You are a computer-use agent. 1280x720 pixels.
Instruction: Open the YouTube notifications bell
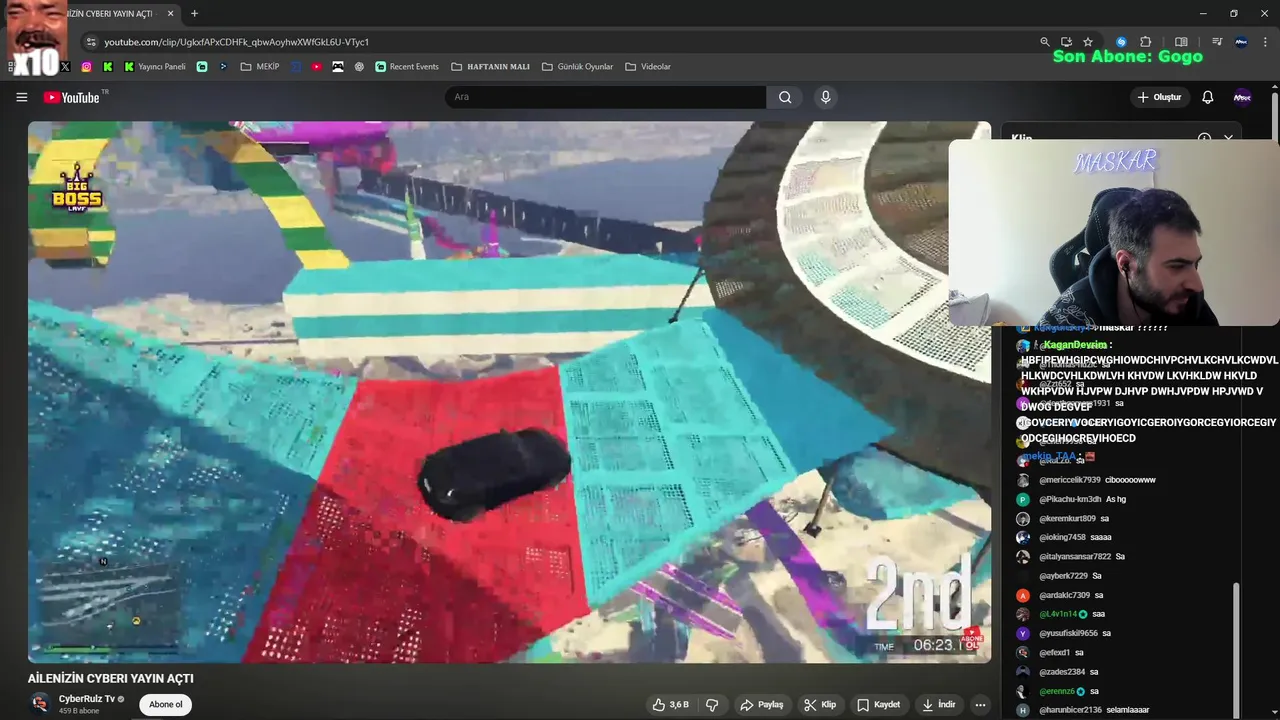coord(1207,97)
